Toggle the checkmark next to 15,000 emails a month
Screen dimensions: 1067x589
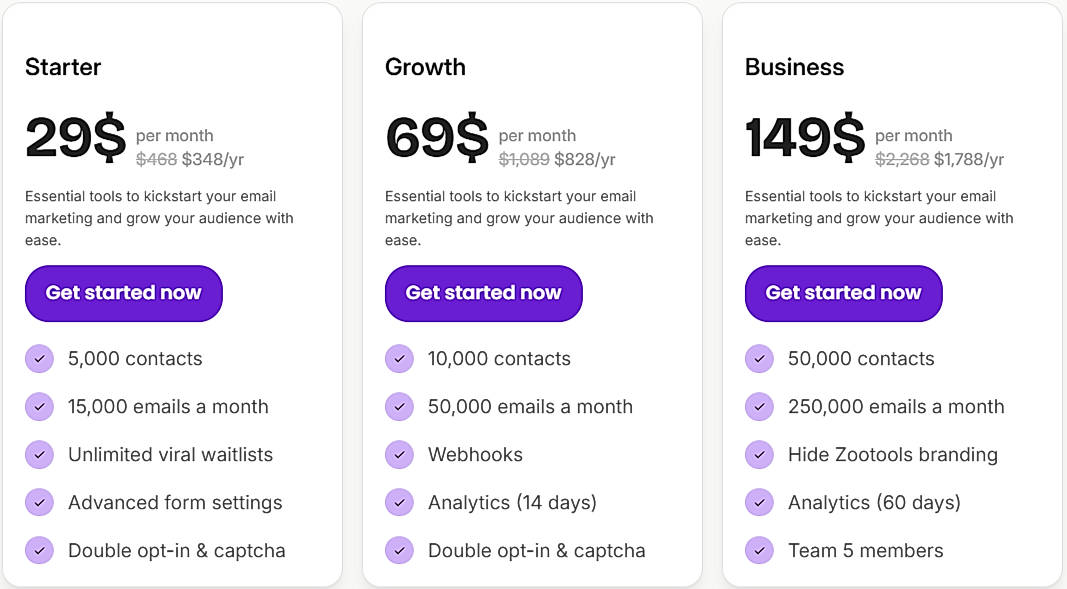click(x=39, y=406)
